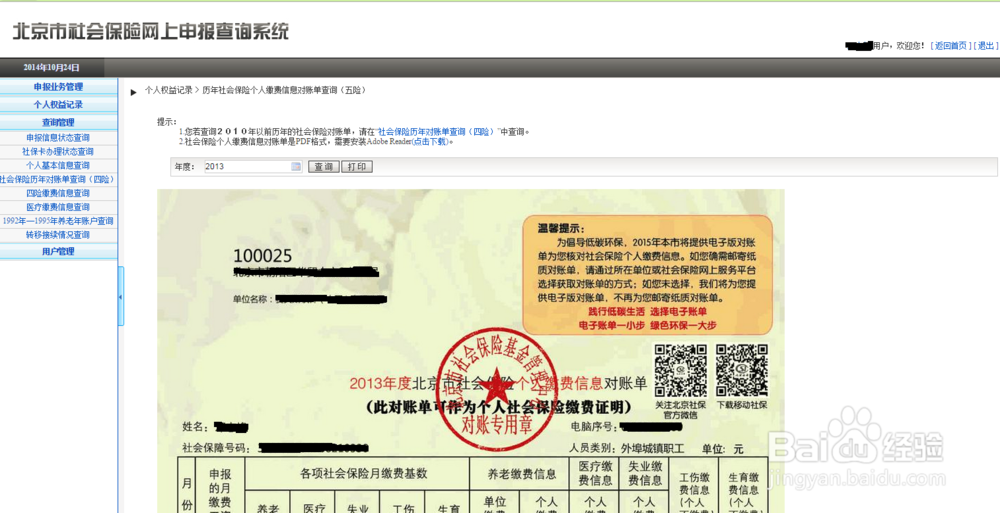Collapse the 查询管理 menu section

point(59,123)
